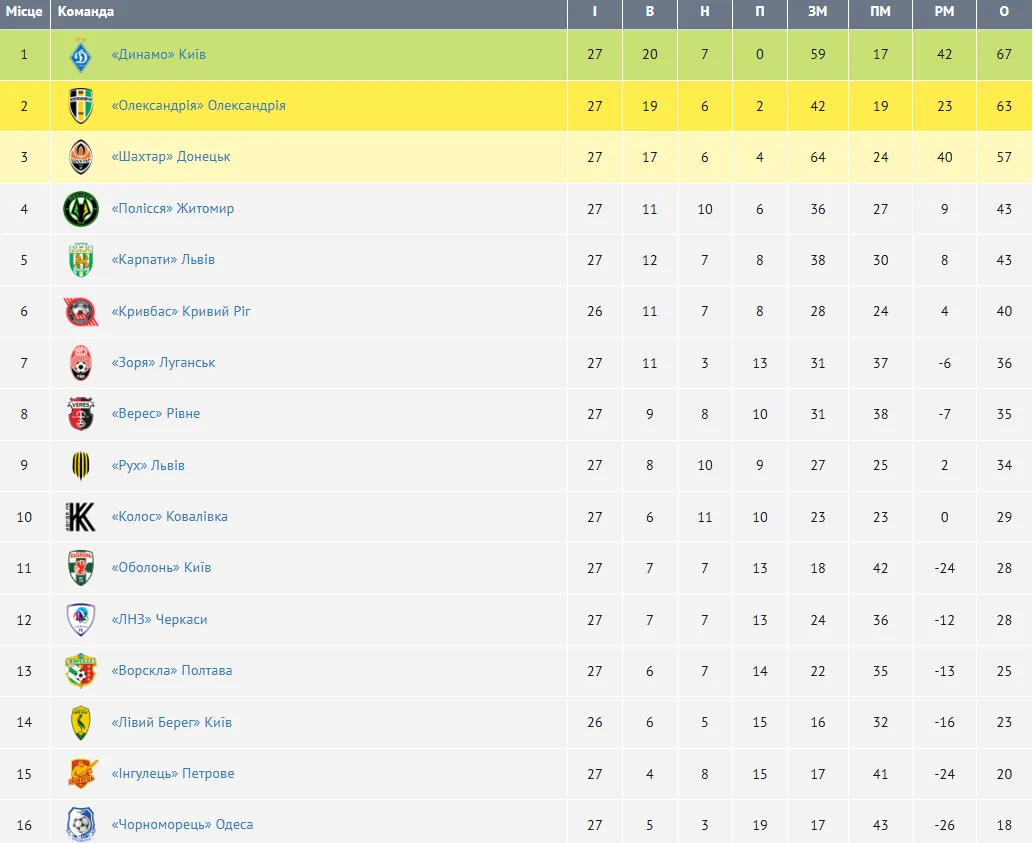Click the О points column header
The height and width of the screenshot is (843, 1033).
[1003, 12]
